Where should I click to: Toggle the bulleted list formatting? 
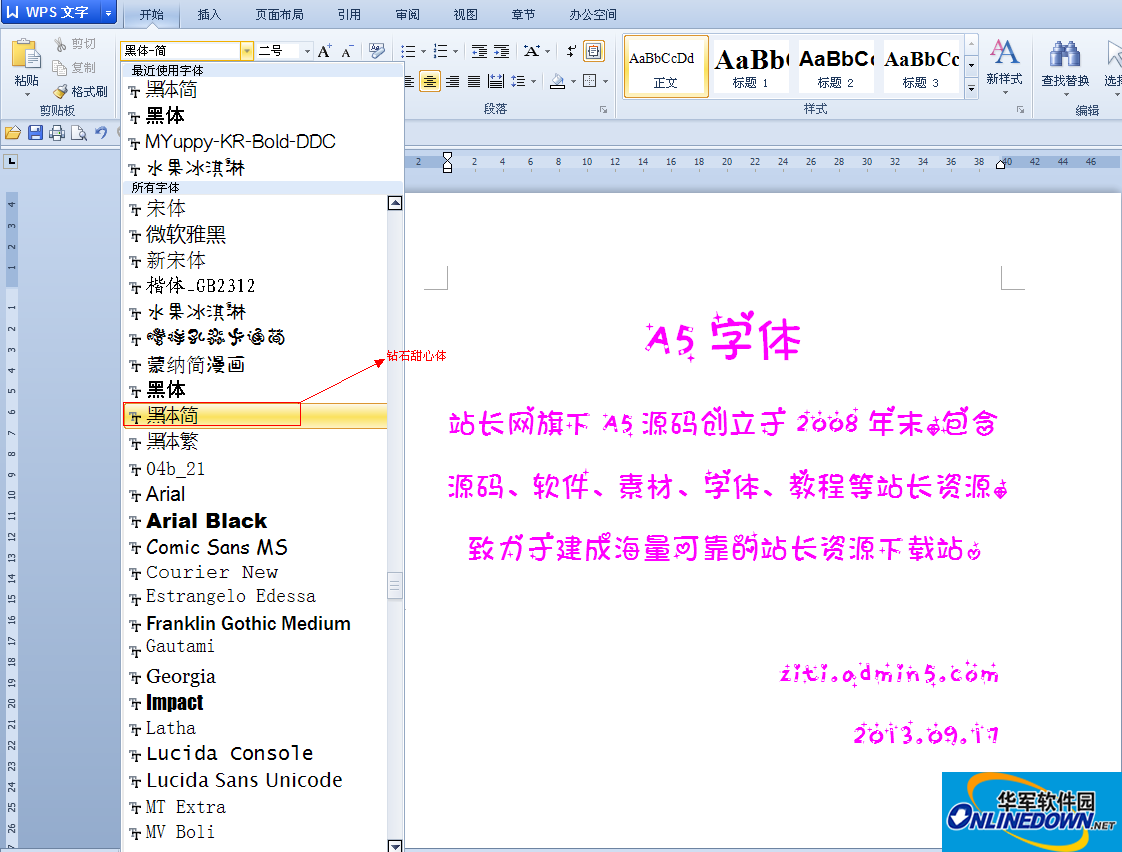pyautogui.click(x=410, y=50)
